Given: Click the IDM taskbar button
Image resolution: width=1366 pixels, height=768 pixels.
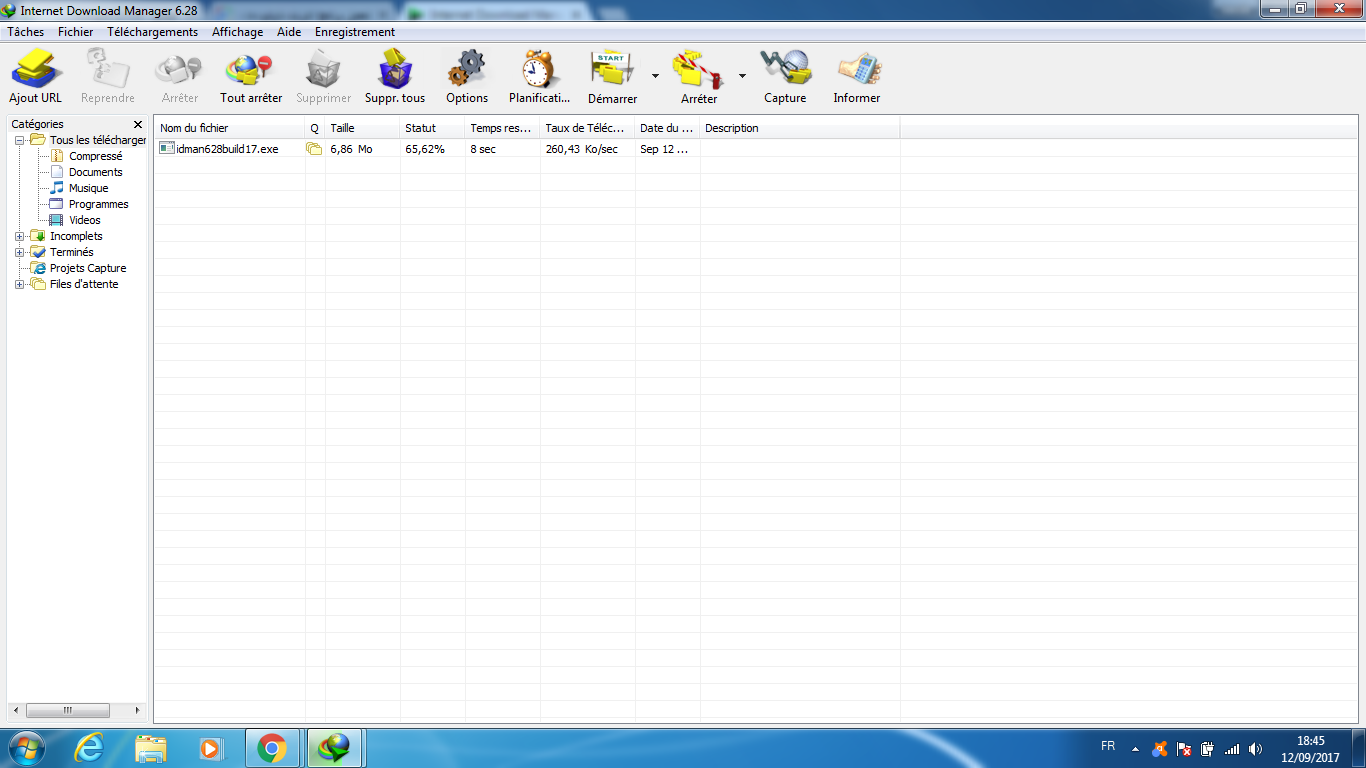Looking at the screenshot, I should click(x=334, y=748).
